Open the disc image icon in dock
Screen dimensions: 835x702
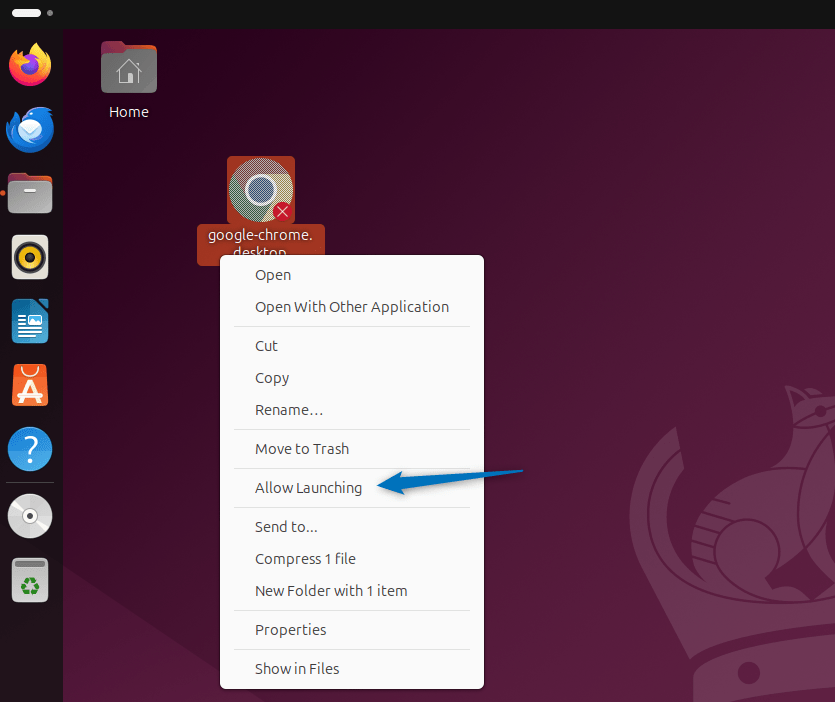click(29, 516)
